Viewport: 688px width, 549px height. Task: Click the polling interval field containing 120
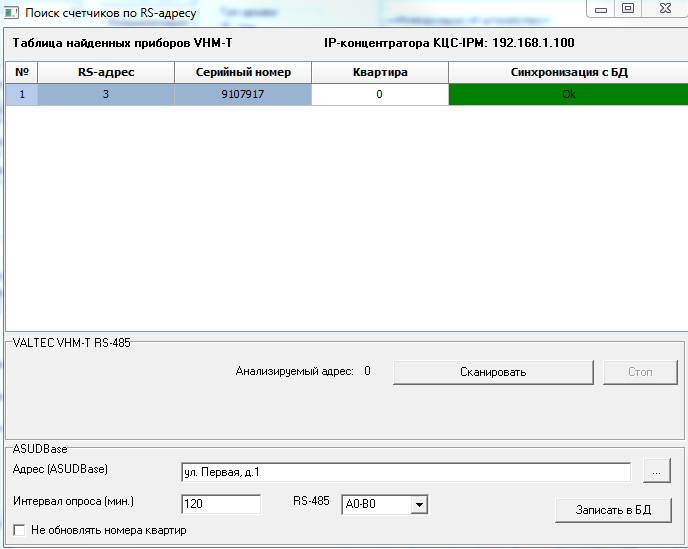[x=220, y=504]
